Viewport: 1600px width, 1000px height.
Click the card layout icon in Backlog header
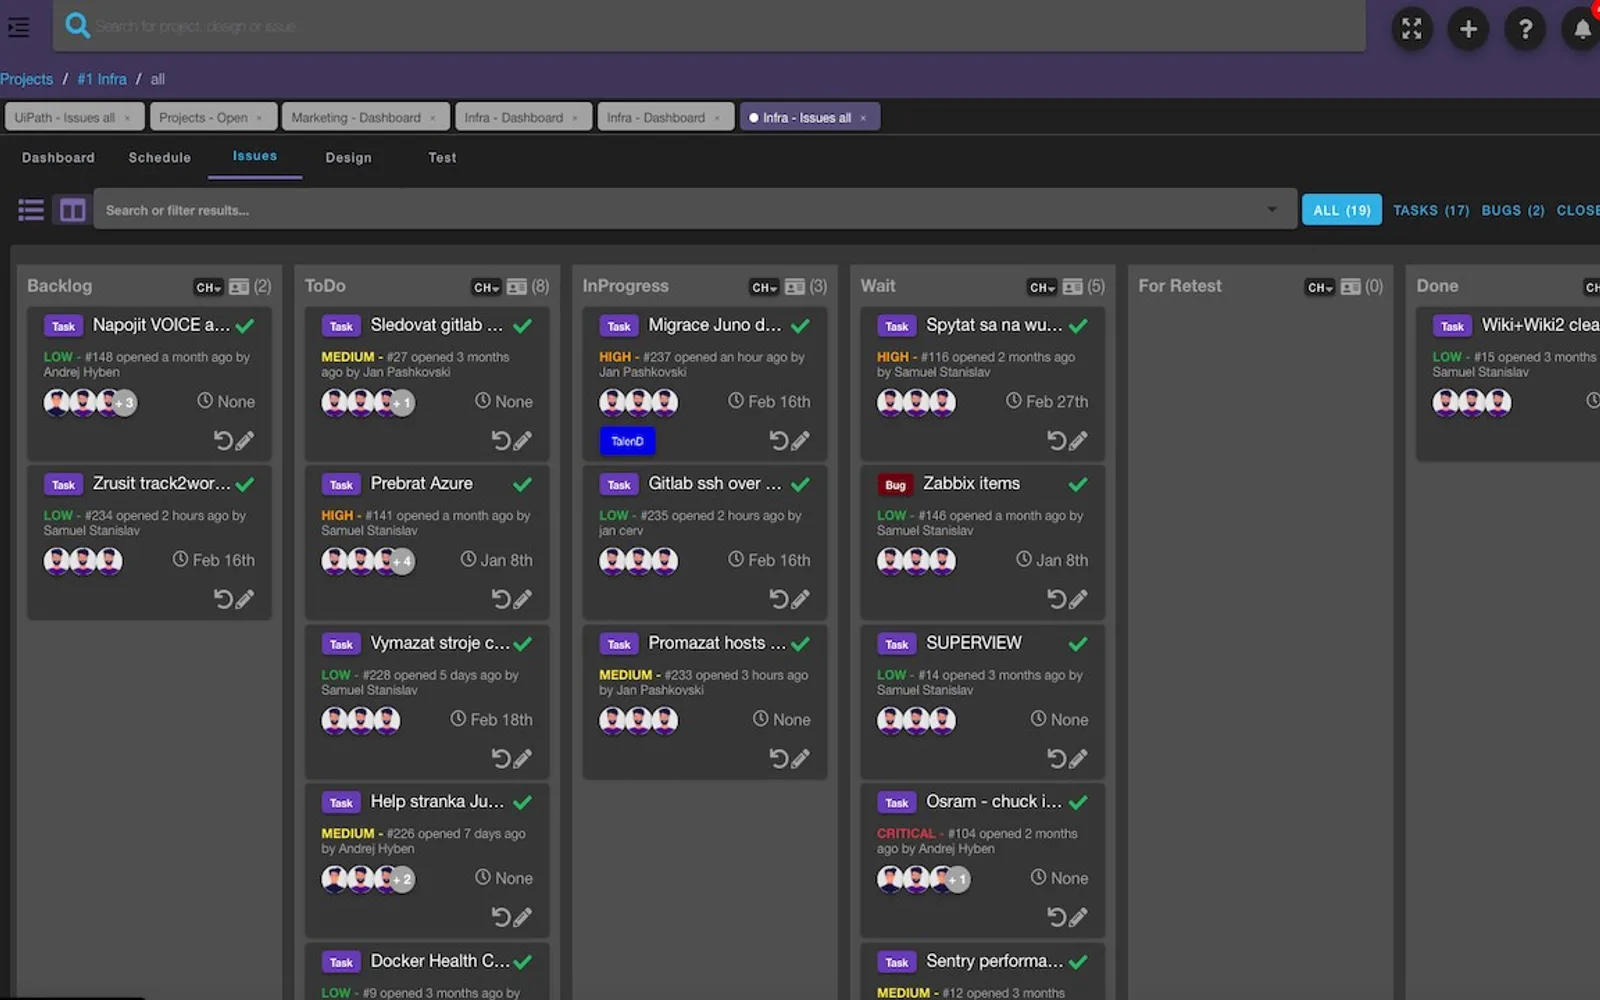click(239, 287)
